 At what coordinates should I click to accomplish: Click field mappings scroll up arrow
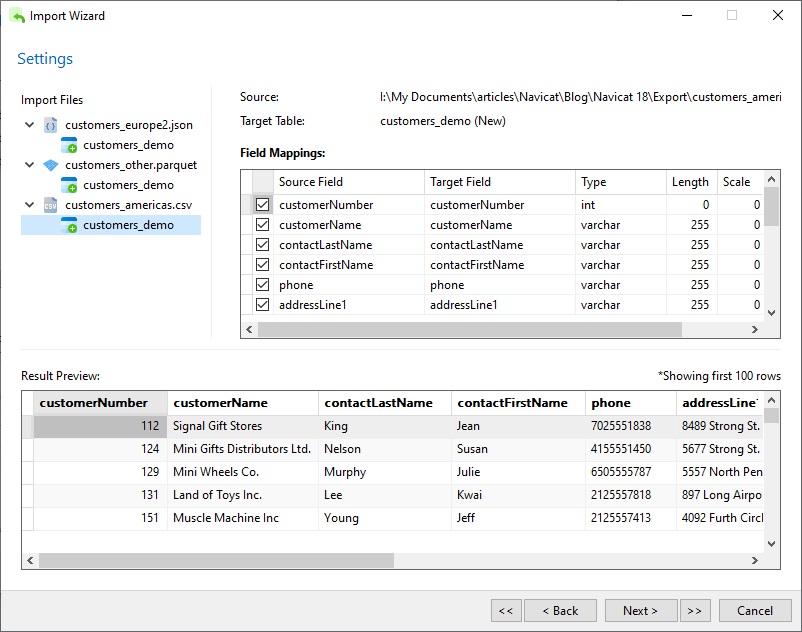point(772,179)
